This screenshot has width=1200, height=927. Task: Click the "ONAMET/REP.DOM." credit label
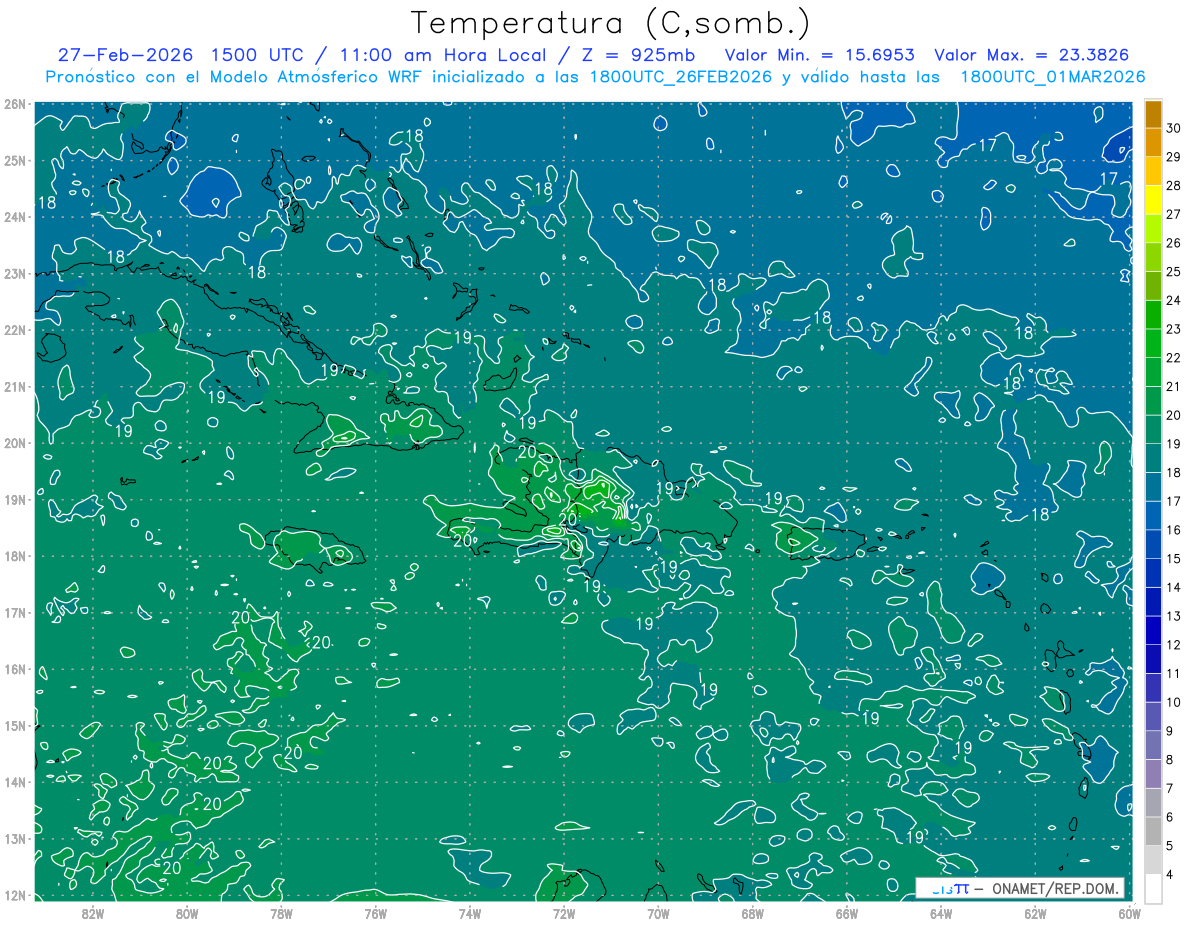[1054, 888]
